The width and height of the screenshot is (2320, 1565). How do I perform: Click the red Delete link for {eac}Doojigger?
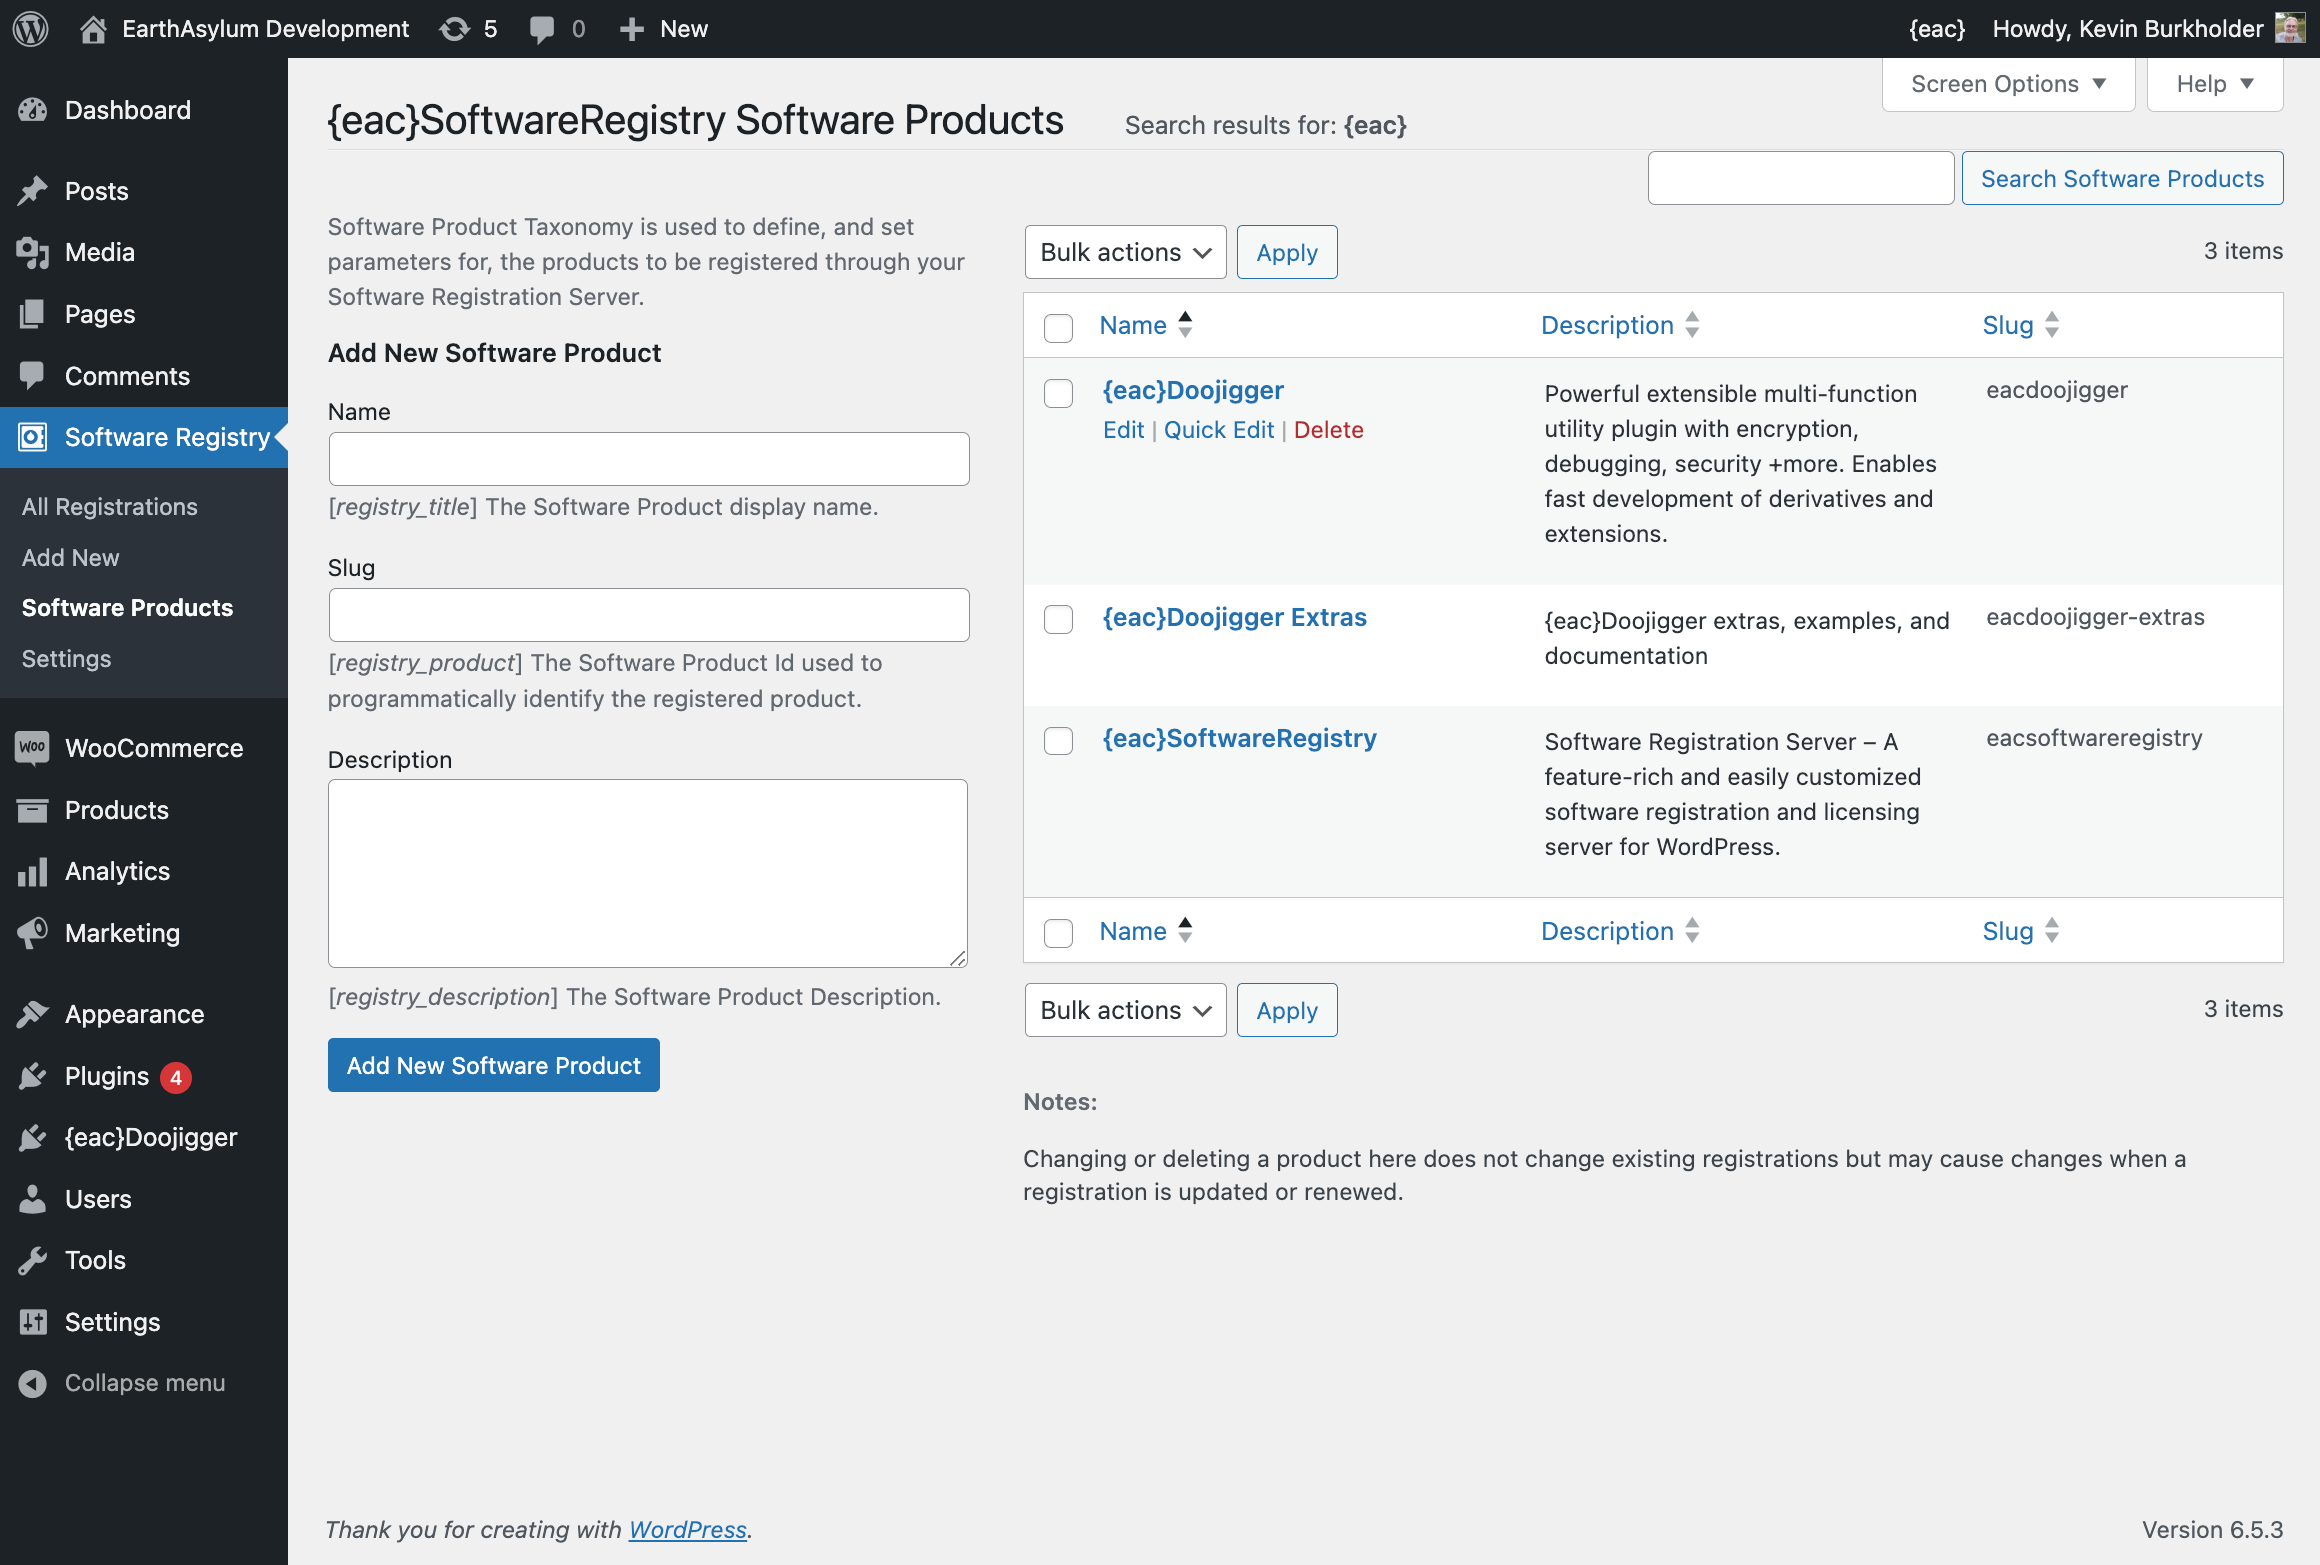(1329, 430)
